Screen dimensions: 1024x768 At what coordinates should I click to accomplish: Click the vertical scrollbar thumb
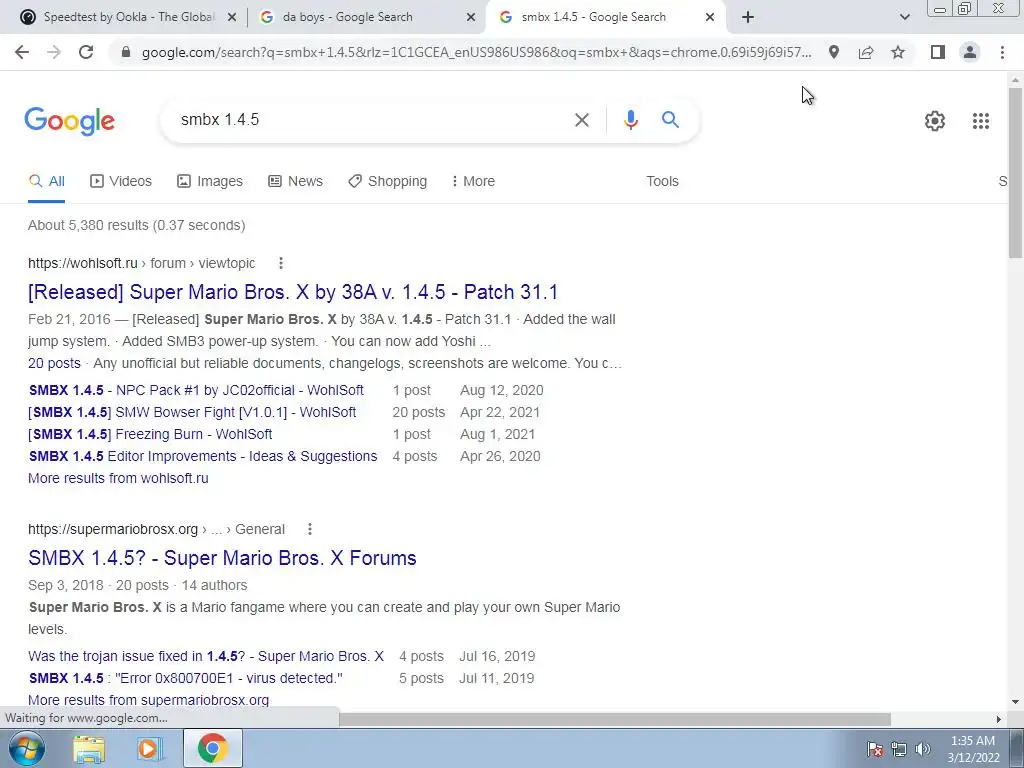pyautogui.click(x=1015, y=172)
